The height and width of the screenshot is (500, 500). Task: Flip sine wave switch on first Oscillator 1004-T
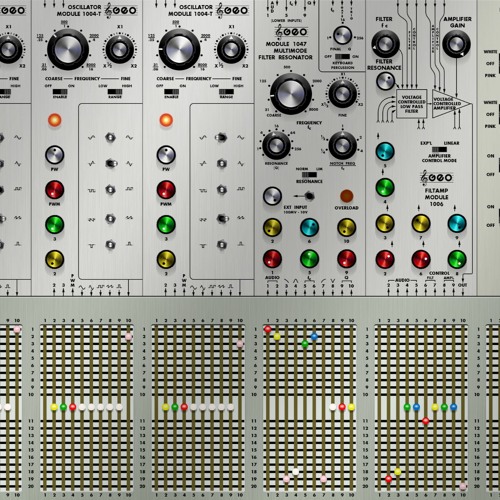(x=110, y=137)
